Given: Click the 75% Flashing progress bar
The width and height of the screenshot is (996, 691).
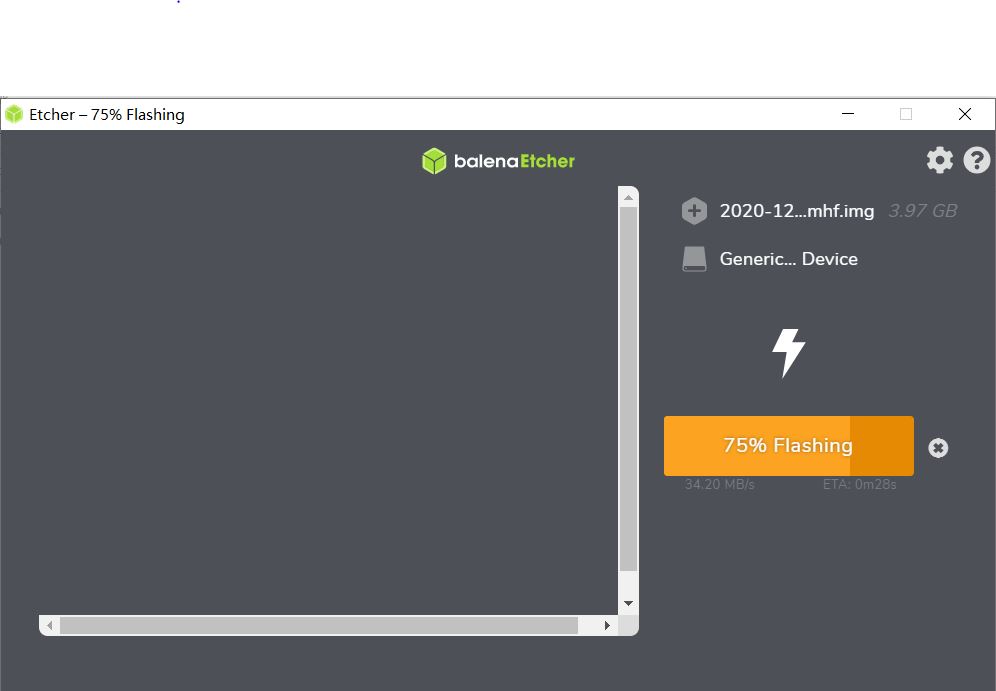Looking at the screenshot, I should (x=788, y=446).
